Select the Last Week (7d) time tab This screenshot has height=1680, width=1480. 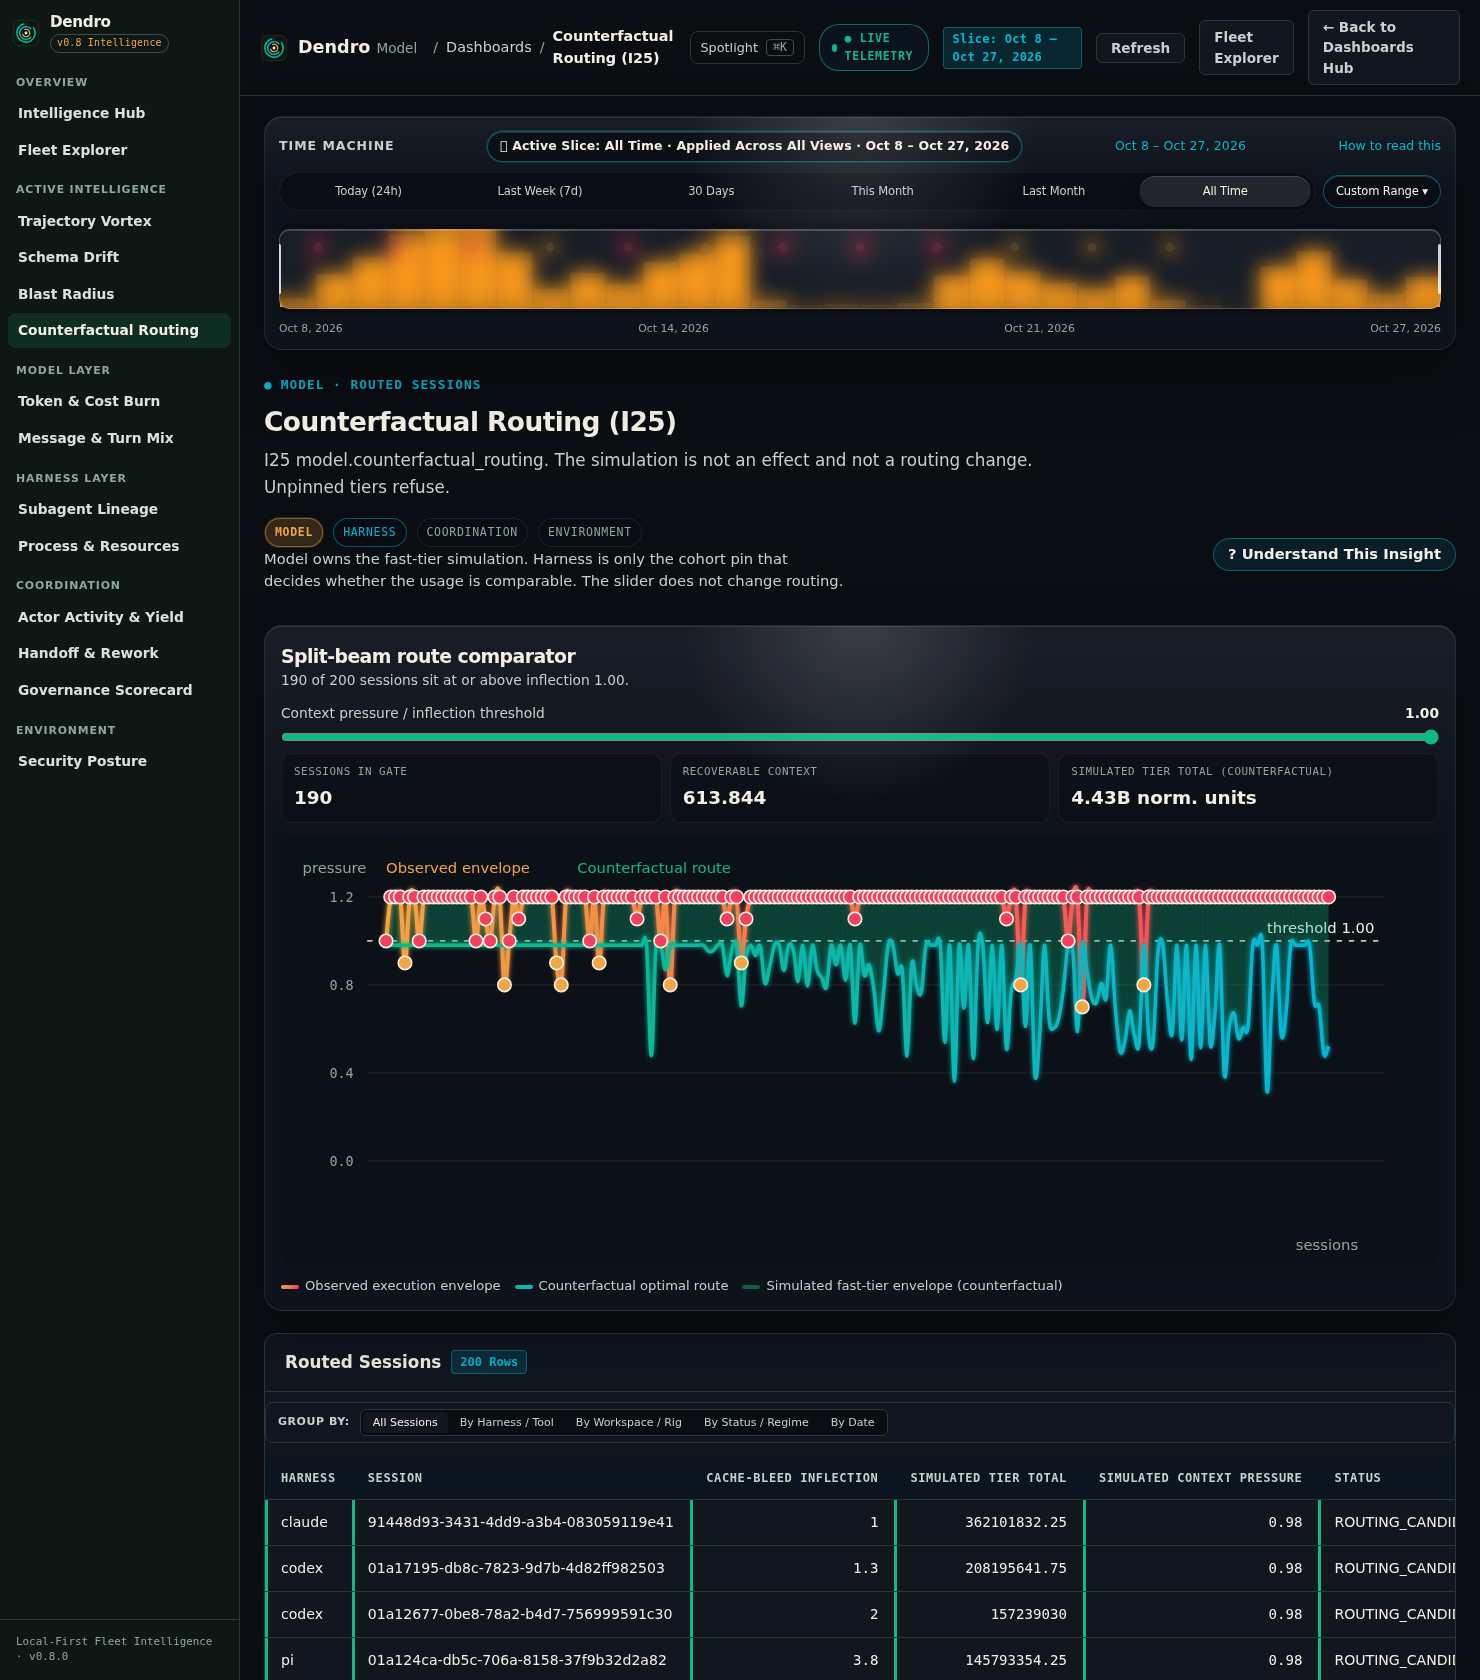point(539,191)
